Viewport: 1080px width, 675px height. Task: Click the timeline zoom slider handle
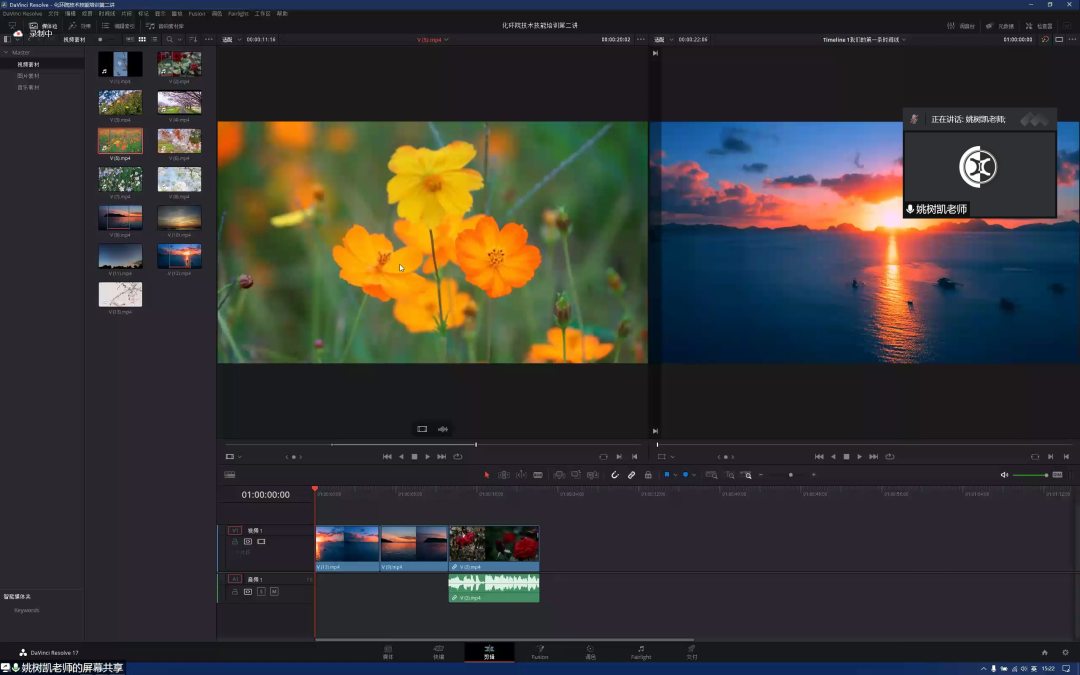pos(791,475)
